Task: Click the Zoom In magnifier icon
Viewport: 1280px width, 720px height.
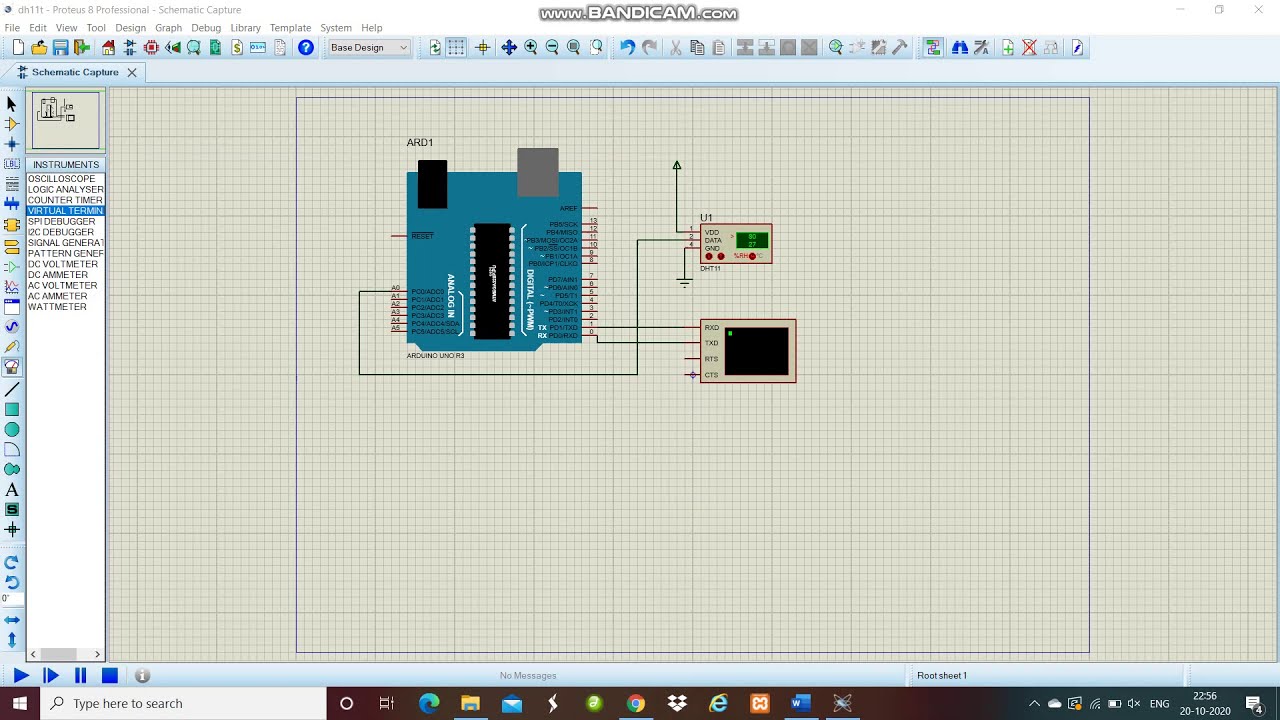Action: click(x=531, y=48)
